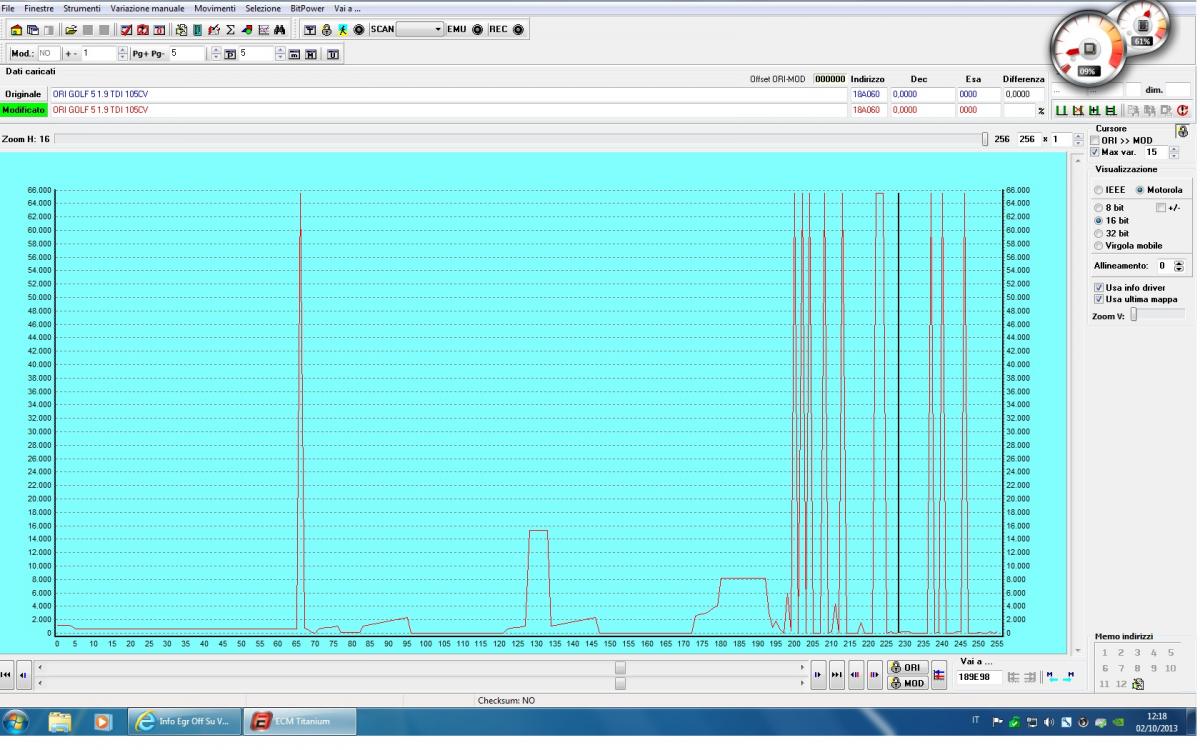Click the lower horizontal scrollbar thumb under chart
Image resolution: width=1200 pixels, height=750 pixels.
620,683
